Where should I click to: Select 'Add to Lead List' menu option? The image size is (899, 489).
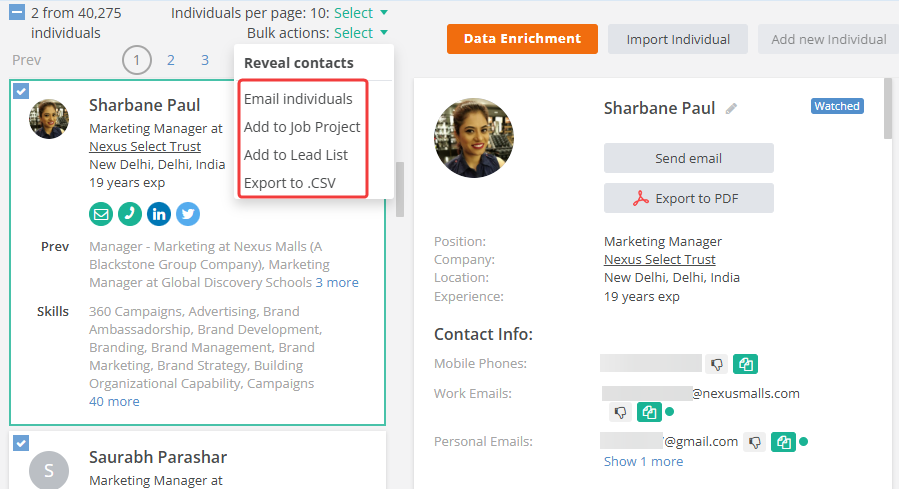pos(295,155)
